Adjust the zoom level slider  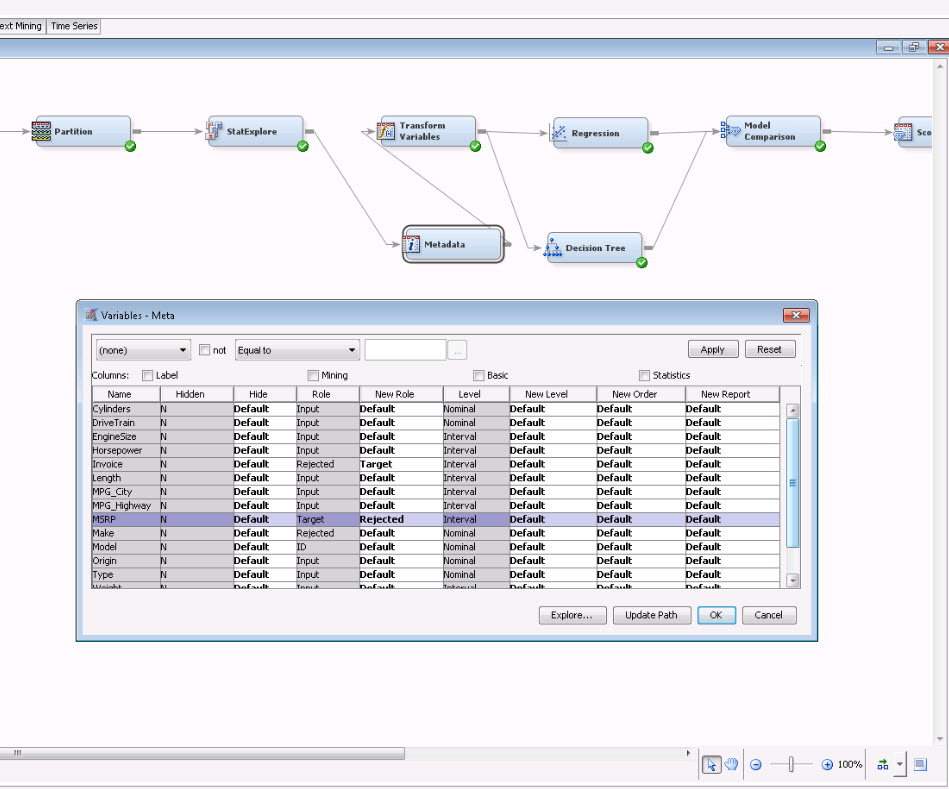tap(790, 764)
